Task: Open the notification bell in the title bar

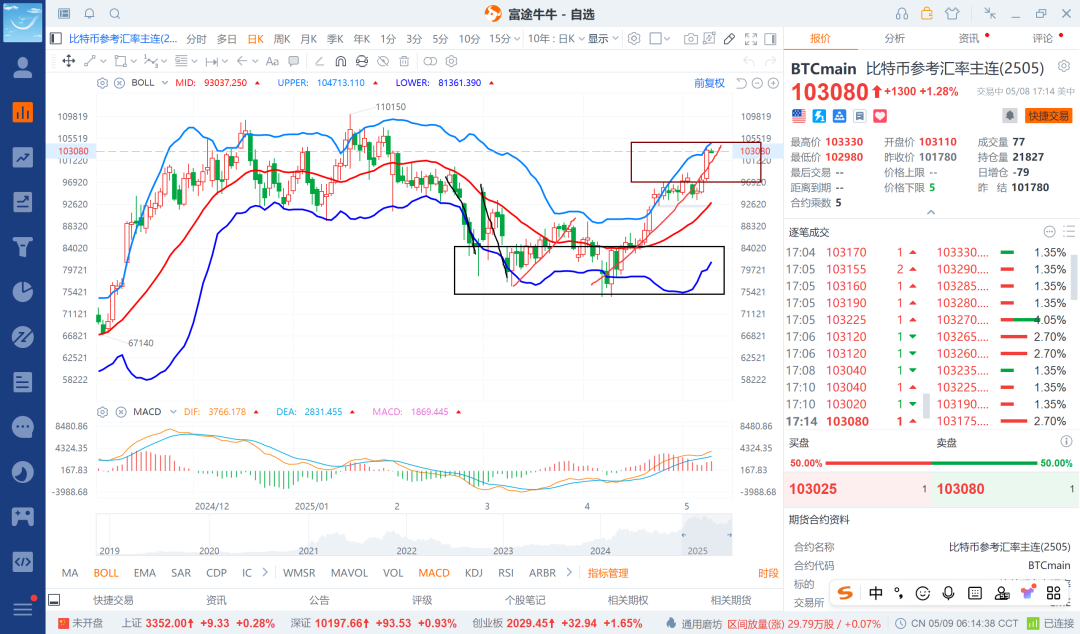Action: pos(90,14)
